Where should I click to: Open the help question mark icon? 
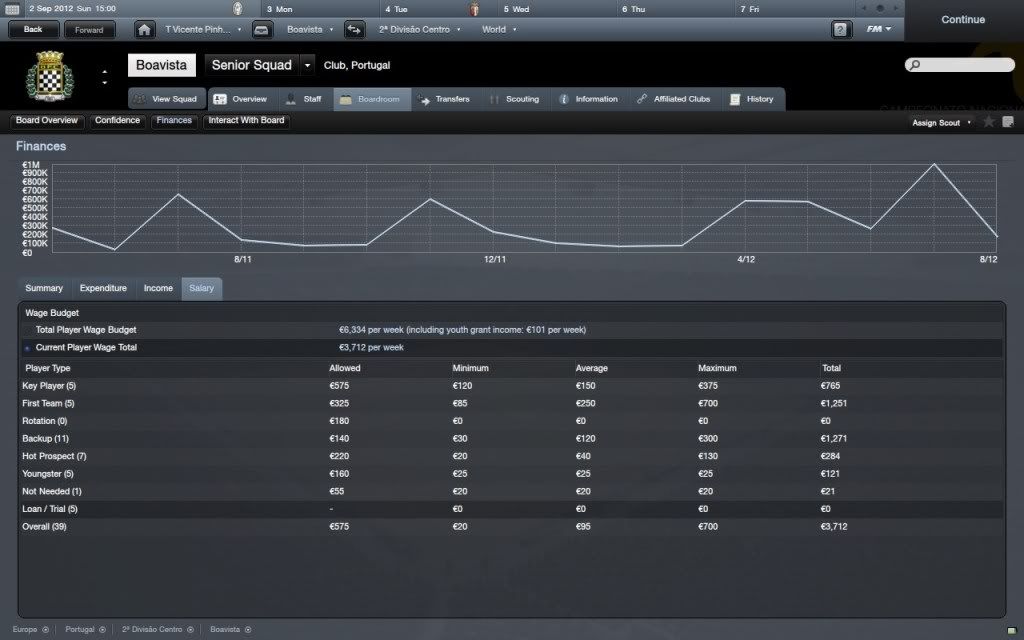841,29
